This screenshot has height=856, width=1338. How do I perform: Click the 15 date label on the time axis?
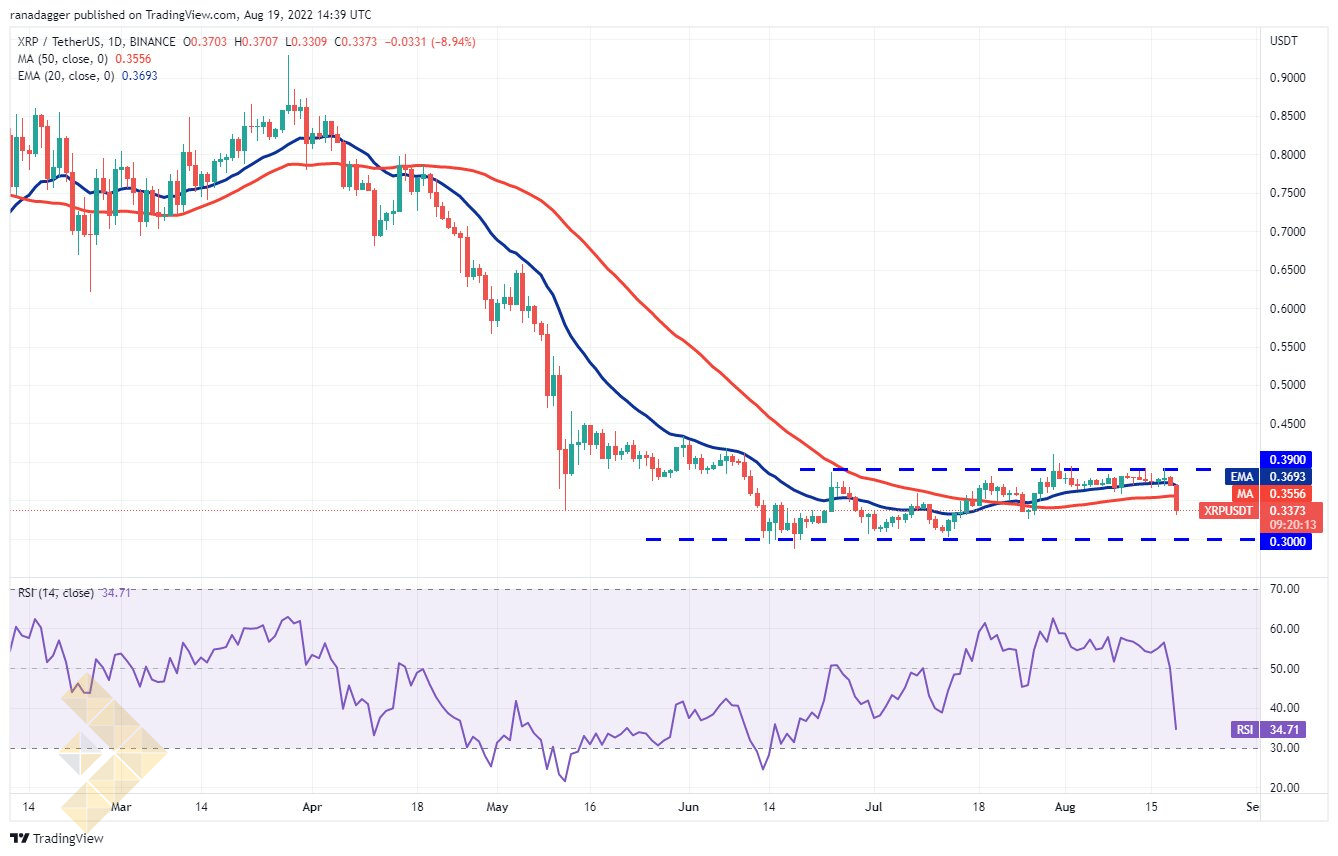(1151, 806)
